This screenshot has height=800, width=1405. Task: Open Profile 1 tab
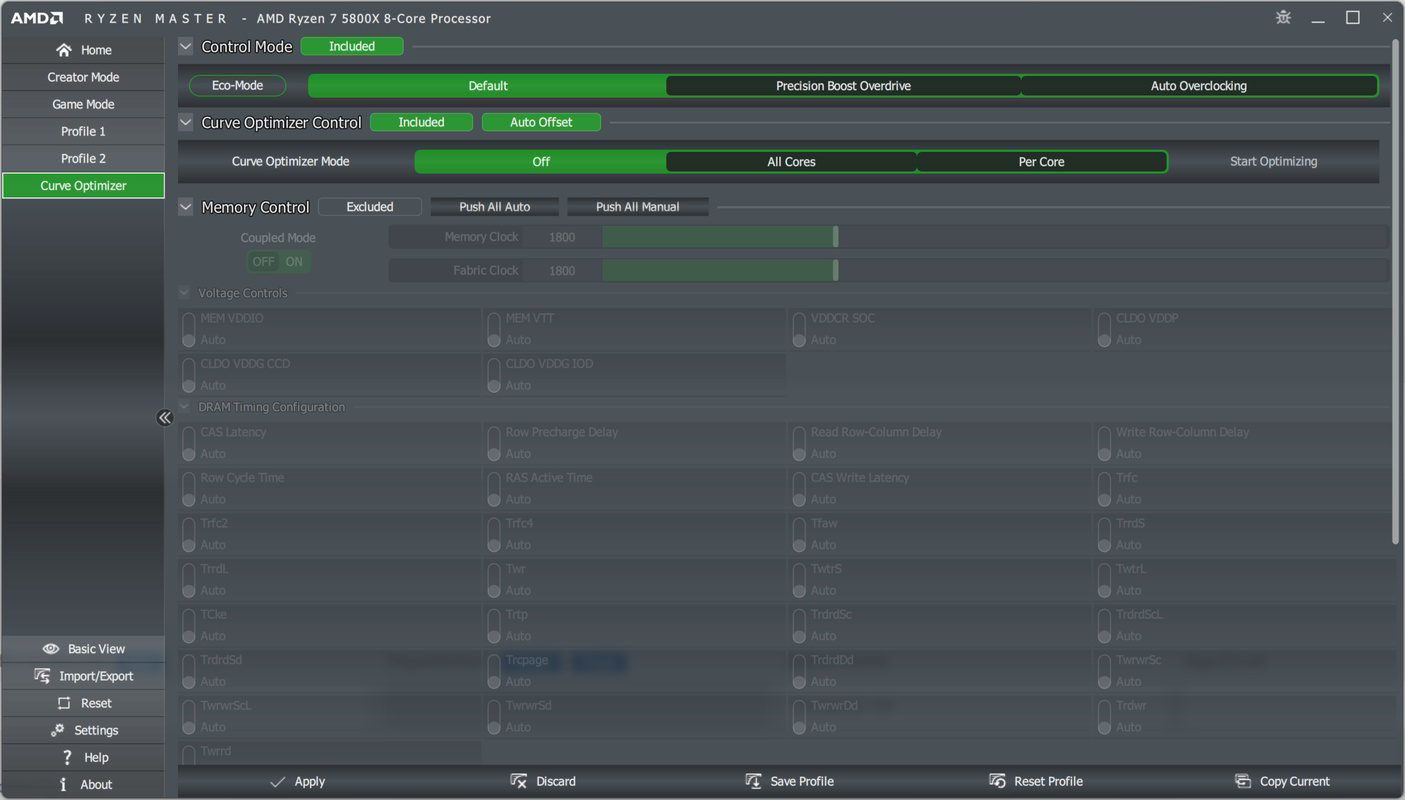(x=83, y=131)
